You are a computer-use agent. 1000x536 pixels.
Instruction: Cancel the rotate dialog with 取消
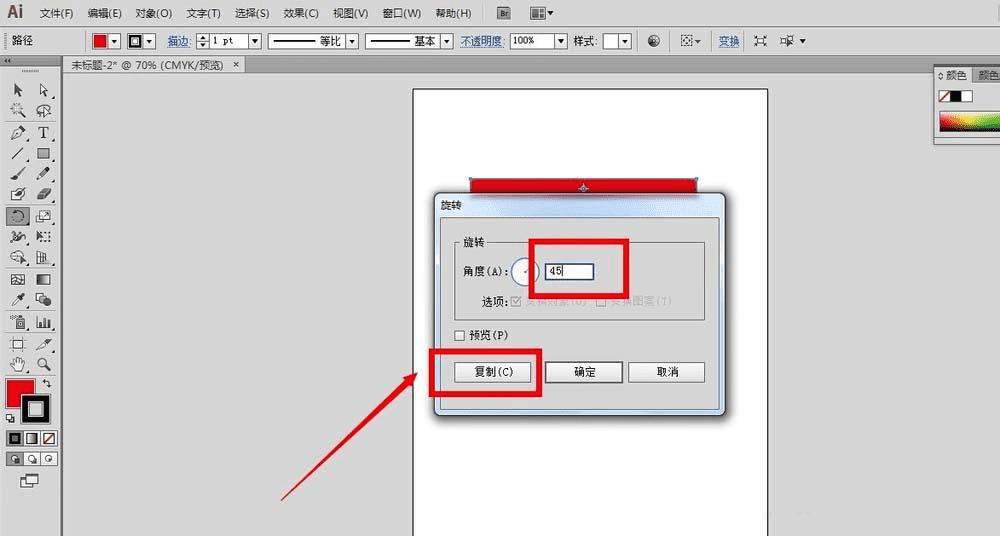667,372
